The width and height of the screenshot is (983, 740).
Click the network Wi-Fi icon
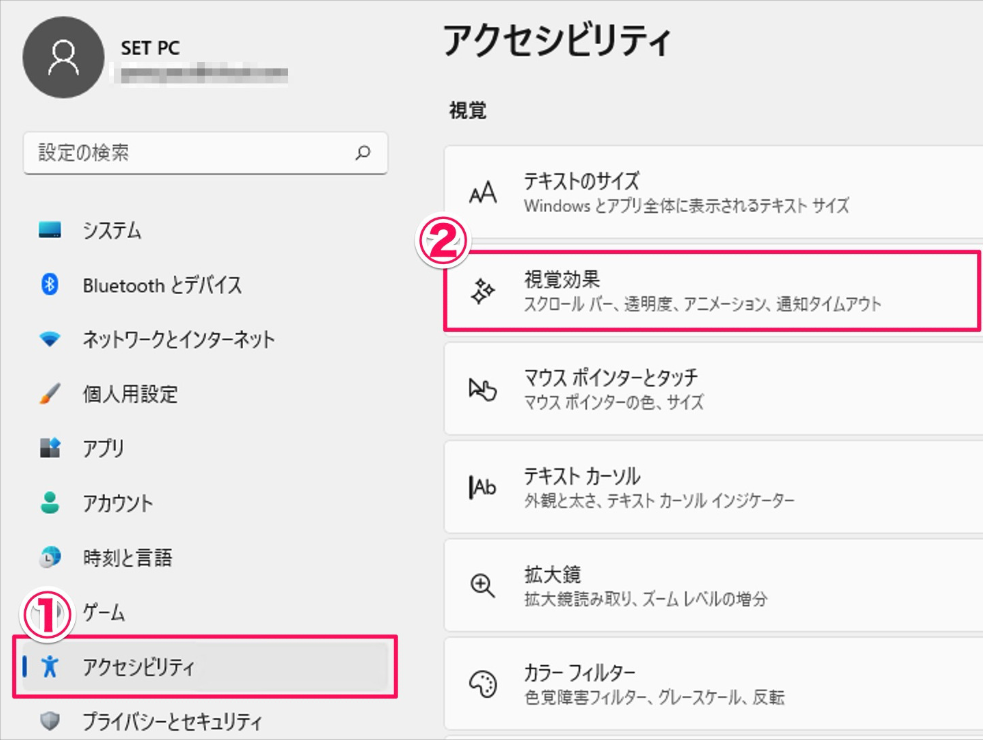point(50,340)
